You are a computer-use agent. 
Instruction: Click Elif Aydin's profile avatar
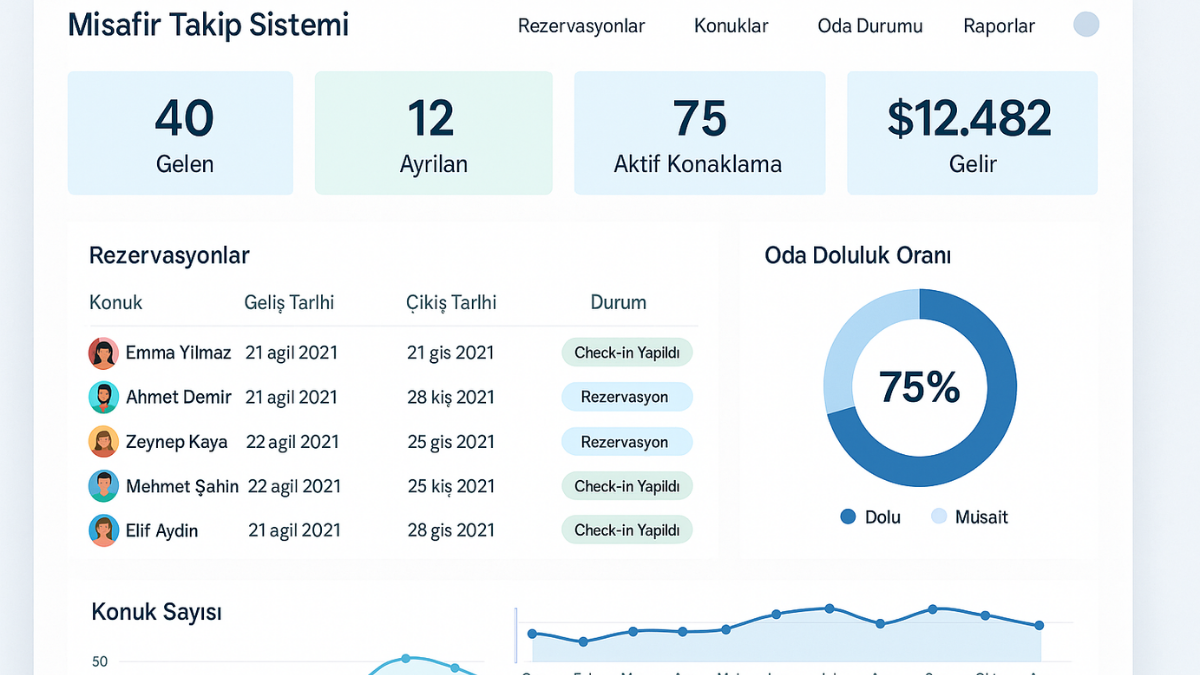[103, 530]
